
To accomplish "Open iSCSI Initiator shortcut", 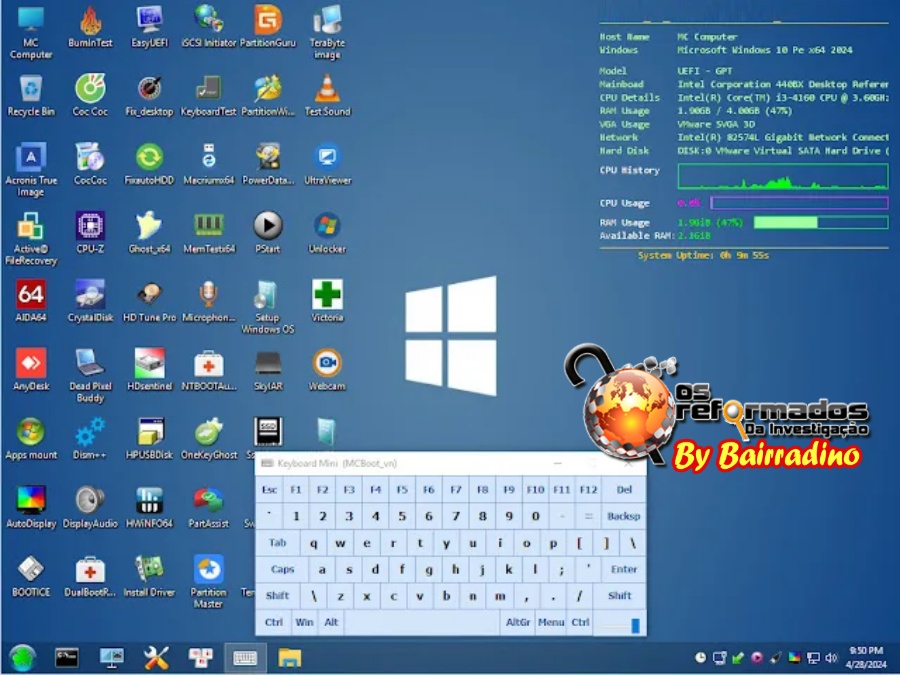I will [208, 26].
